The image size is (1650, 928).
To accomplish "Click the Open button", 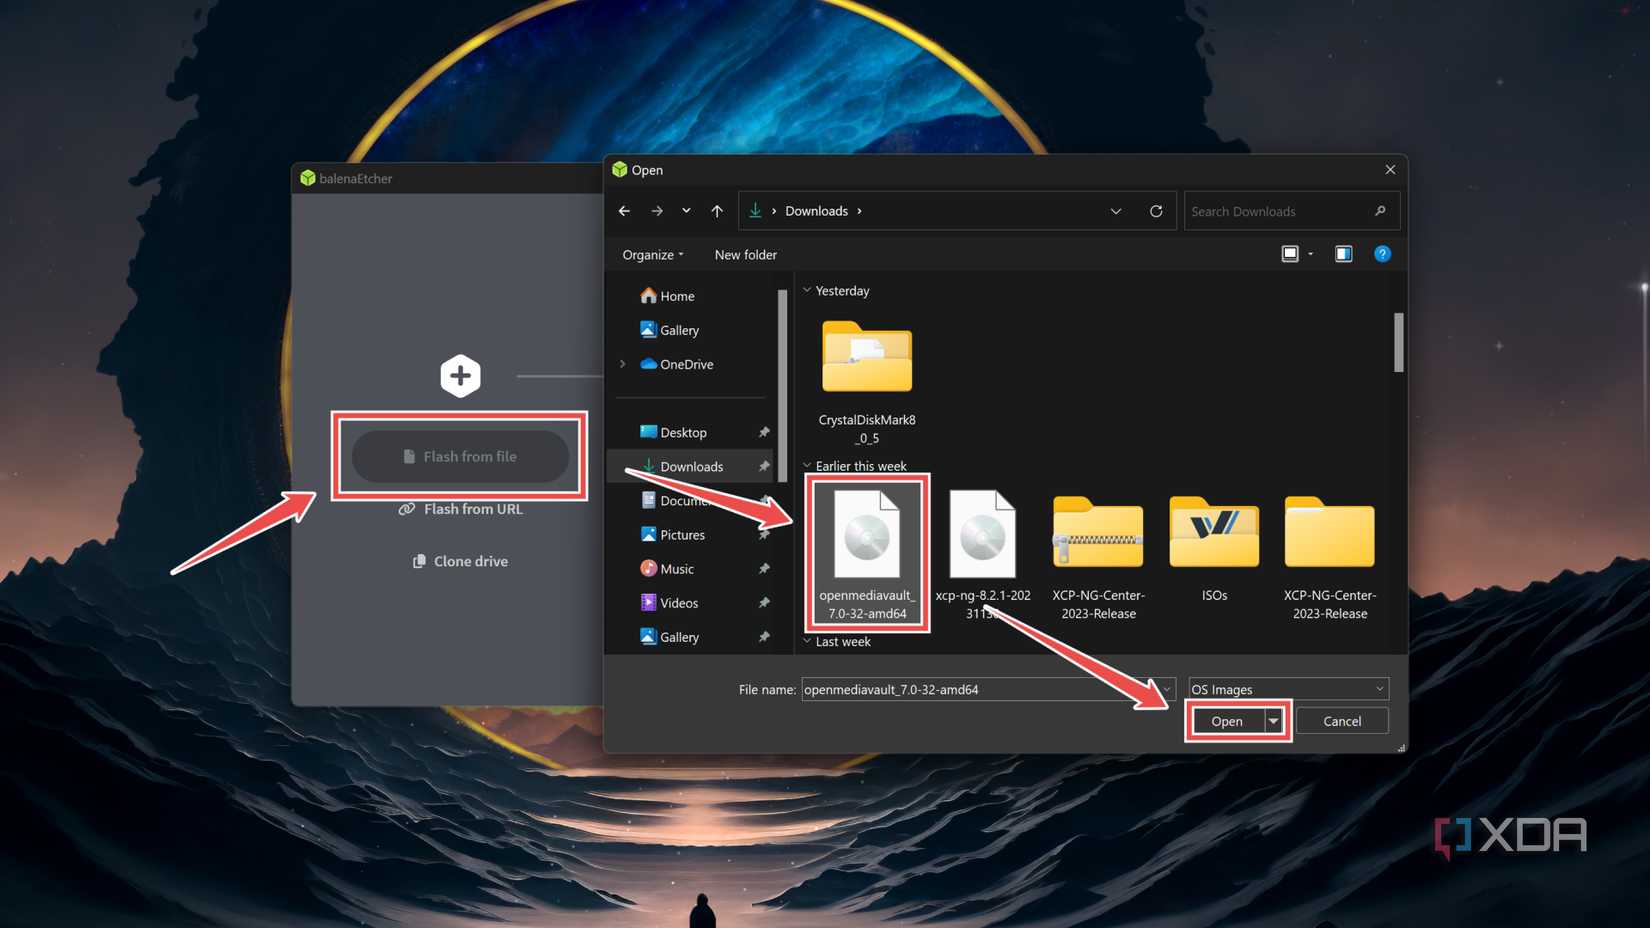I will pos(1227,721).
